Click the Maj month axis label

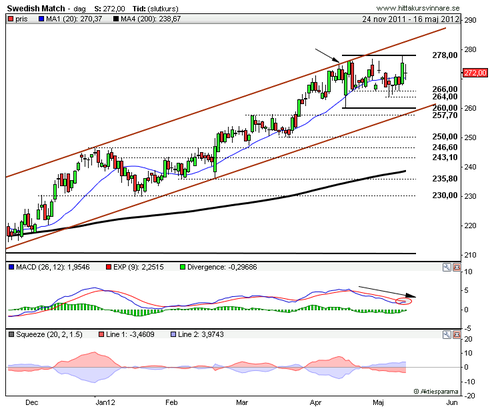coord(378,403)
